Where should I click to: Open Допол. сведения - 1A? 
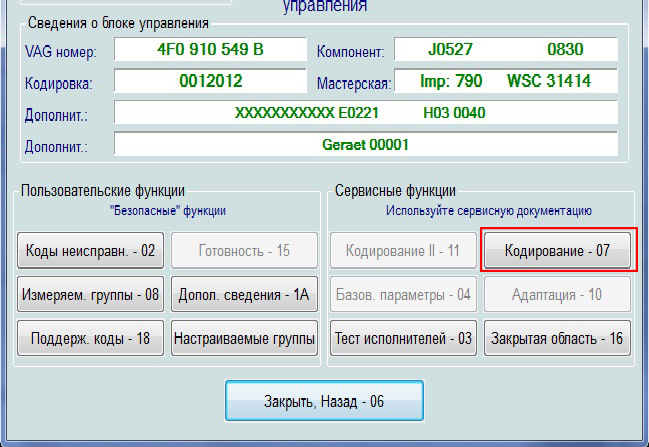click(x=244, y=294)
